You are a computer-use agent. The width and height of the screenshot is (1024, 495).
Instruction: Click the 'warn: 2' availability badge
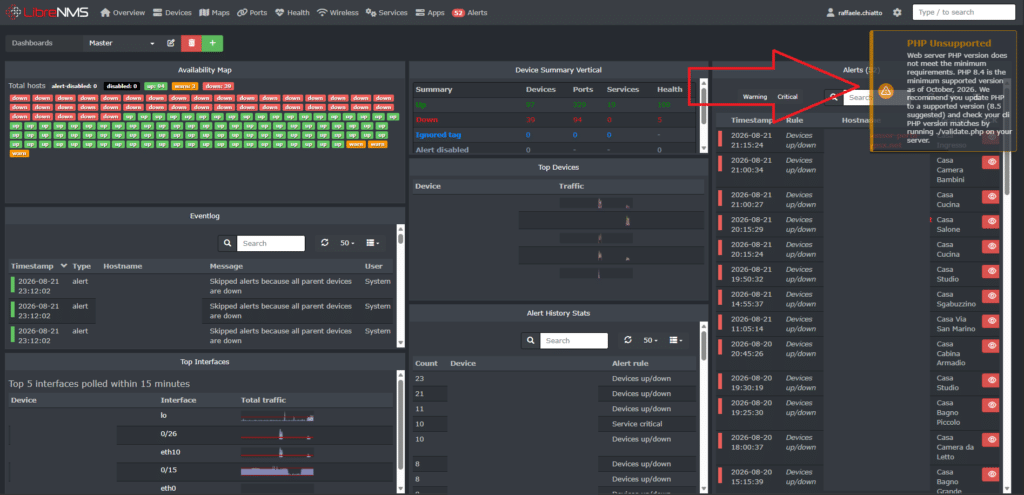185,86
